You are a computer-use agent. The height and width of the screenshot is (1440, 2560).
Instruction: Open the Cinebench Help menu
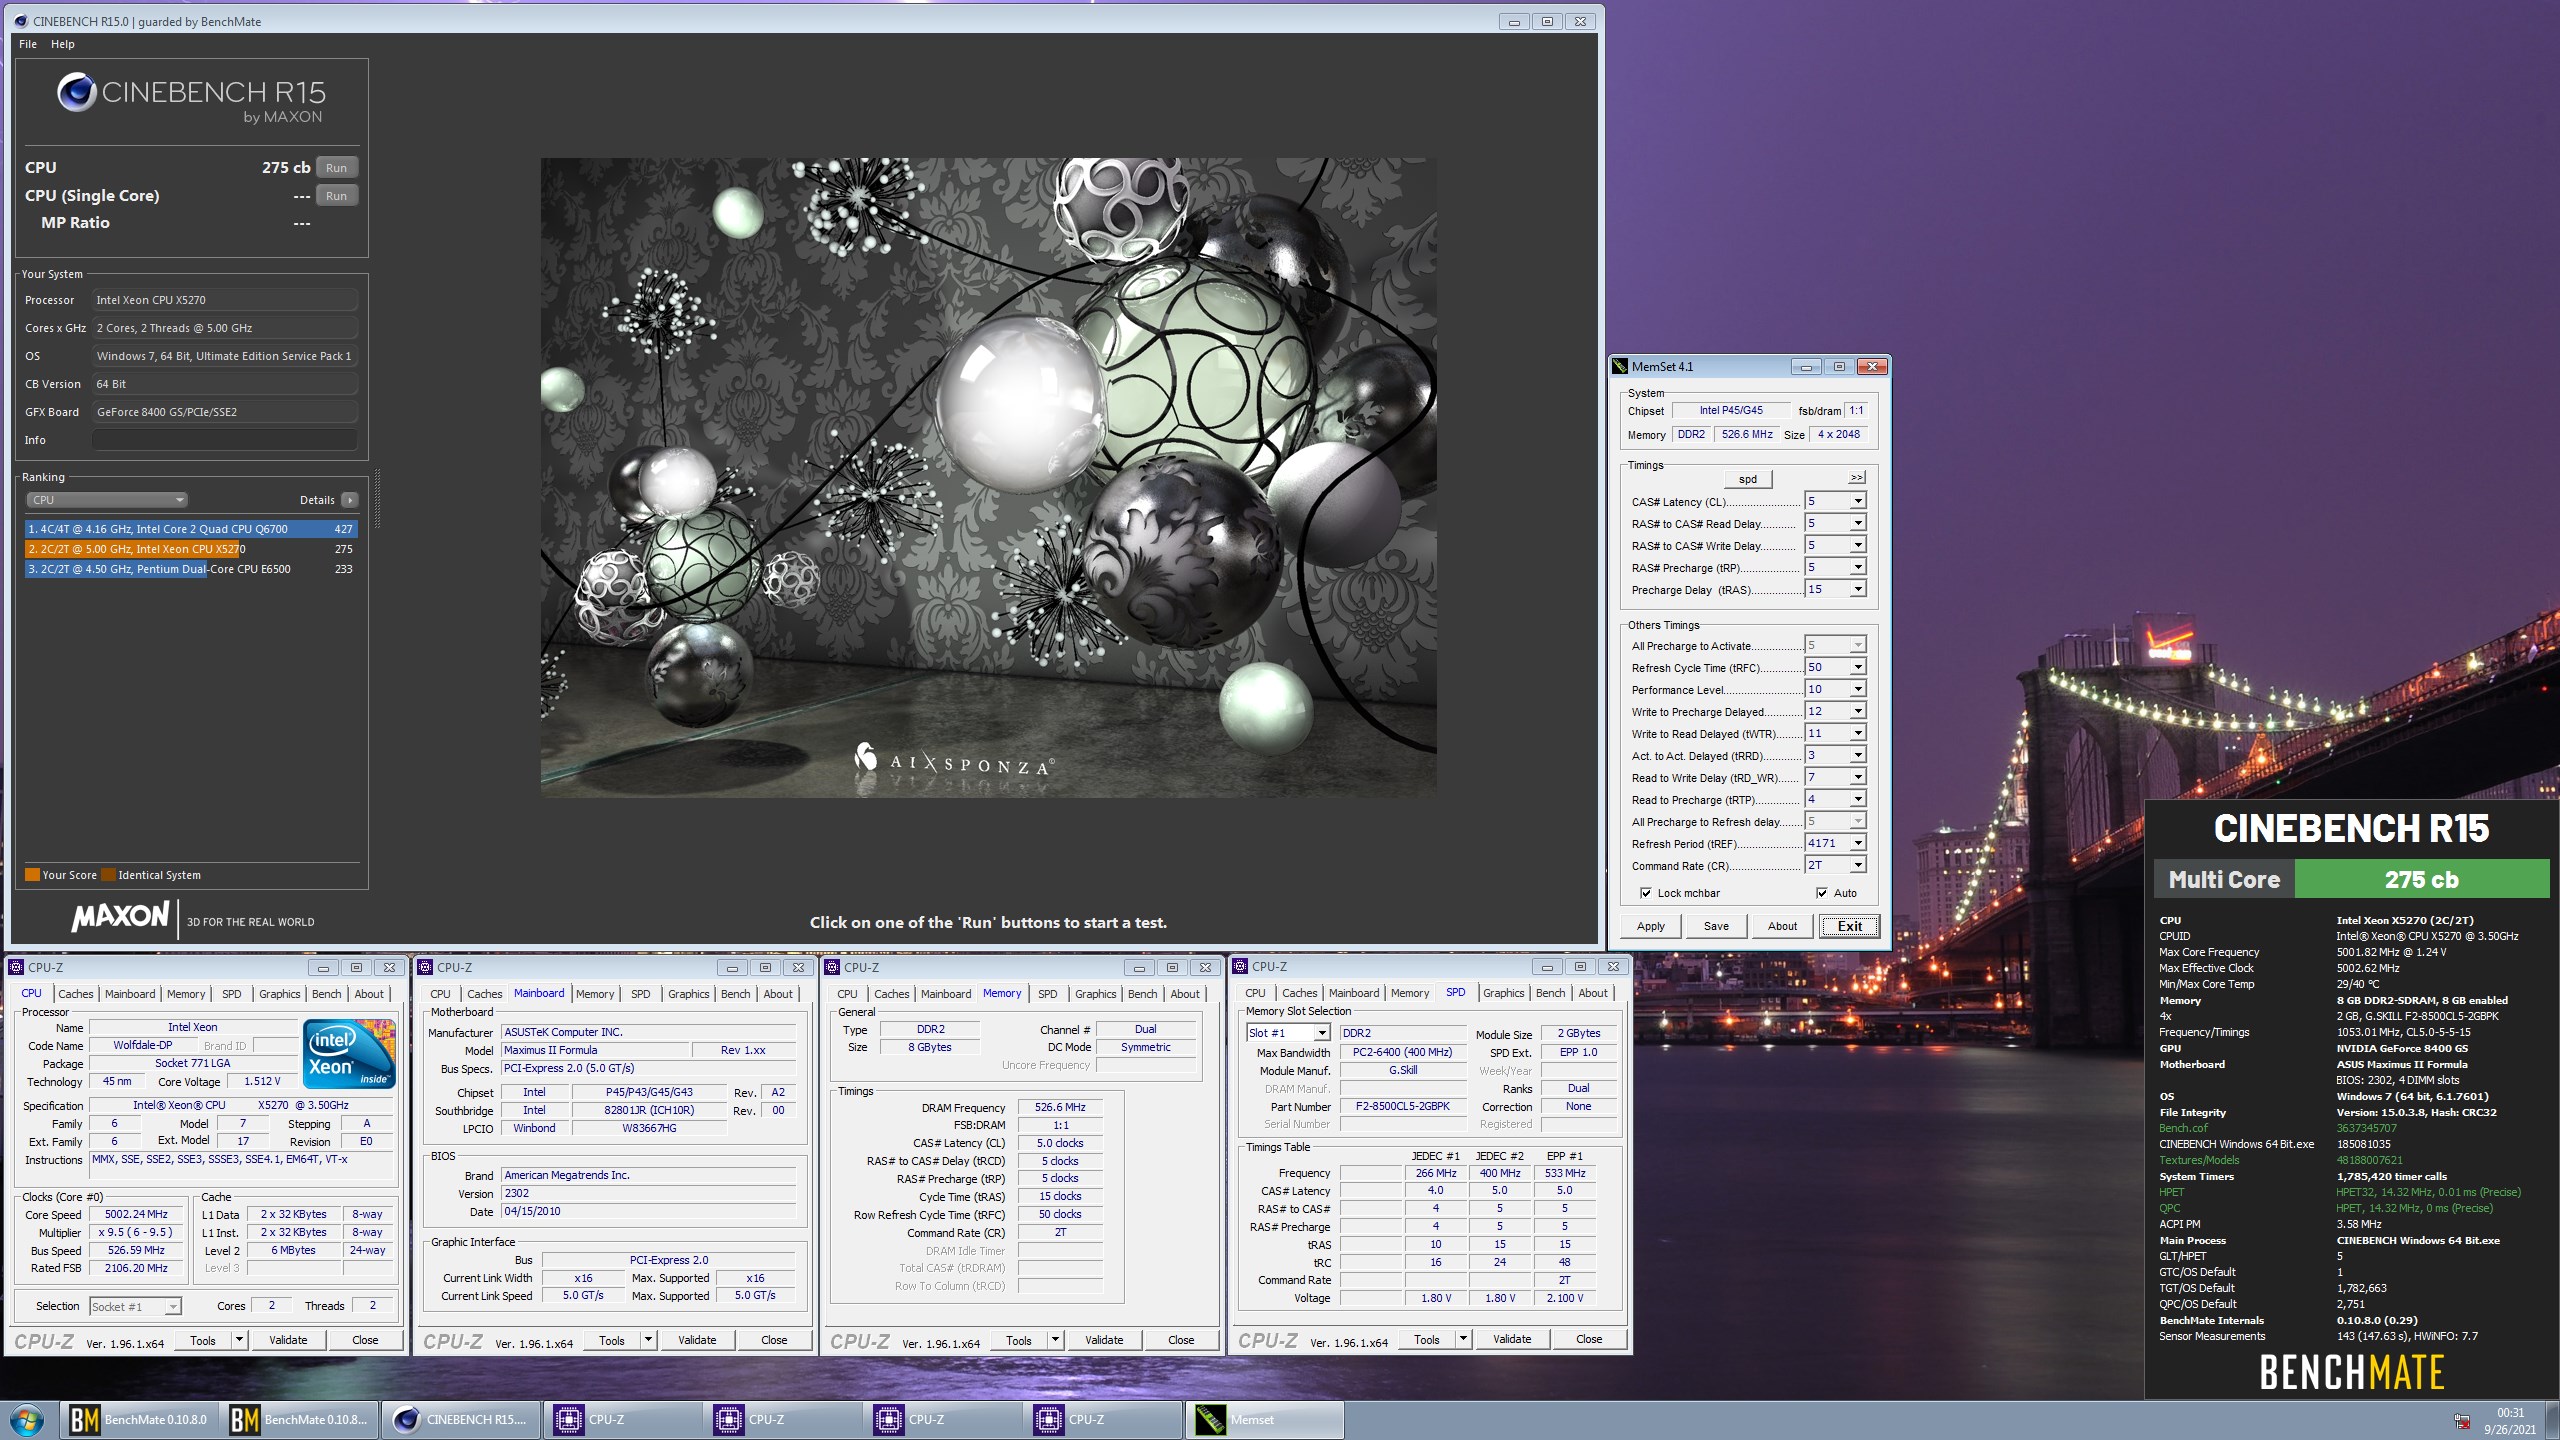(x=63, y=44)
